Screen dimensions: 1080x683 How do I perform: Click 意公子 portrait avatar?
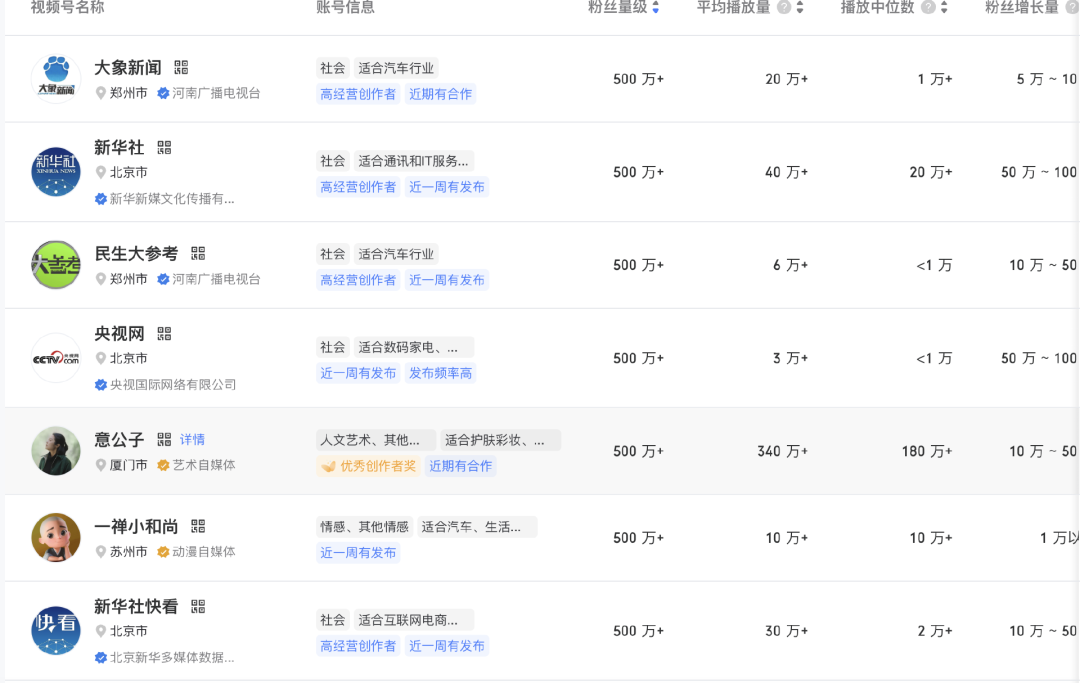tap(56, 451)
